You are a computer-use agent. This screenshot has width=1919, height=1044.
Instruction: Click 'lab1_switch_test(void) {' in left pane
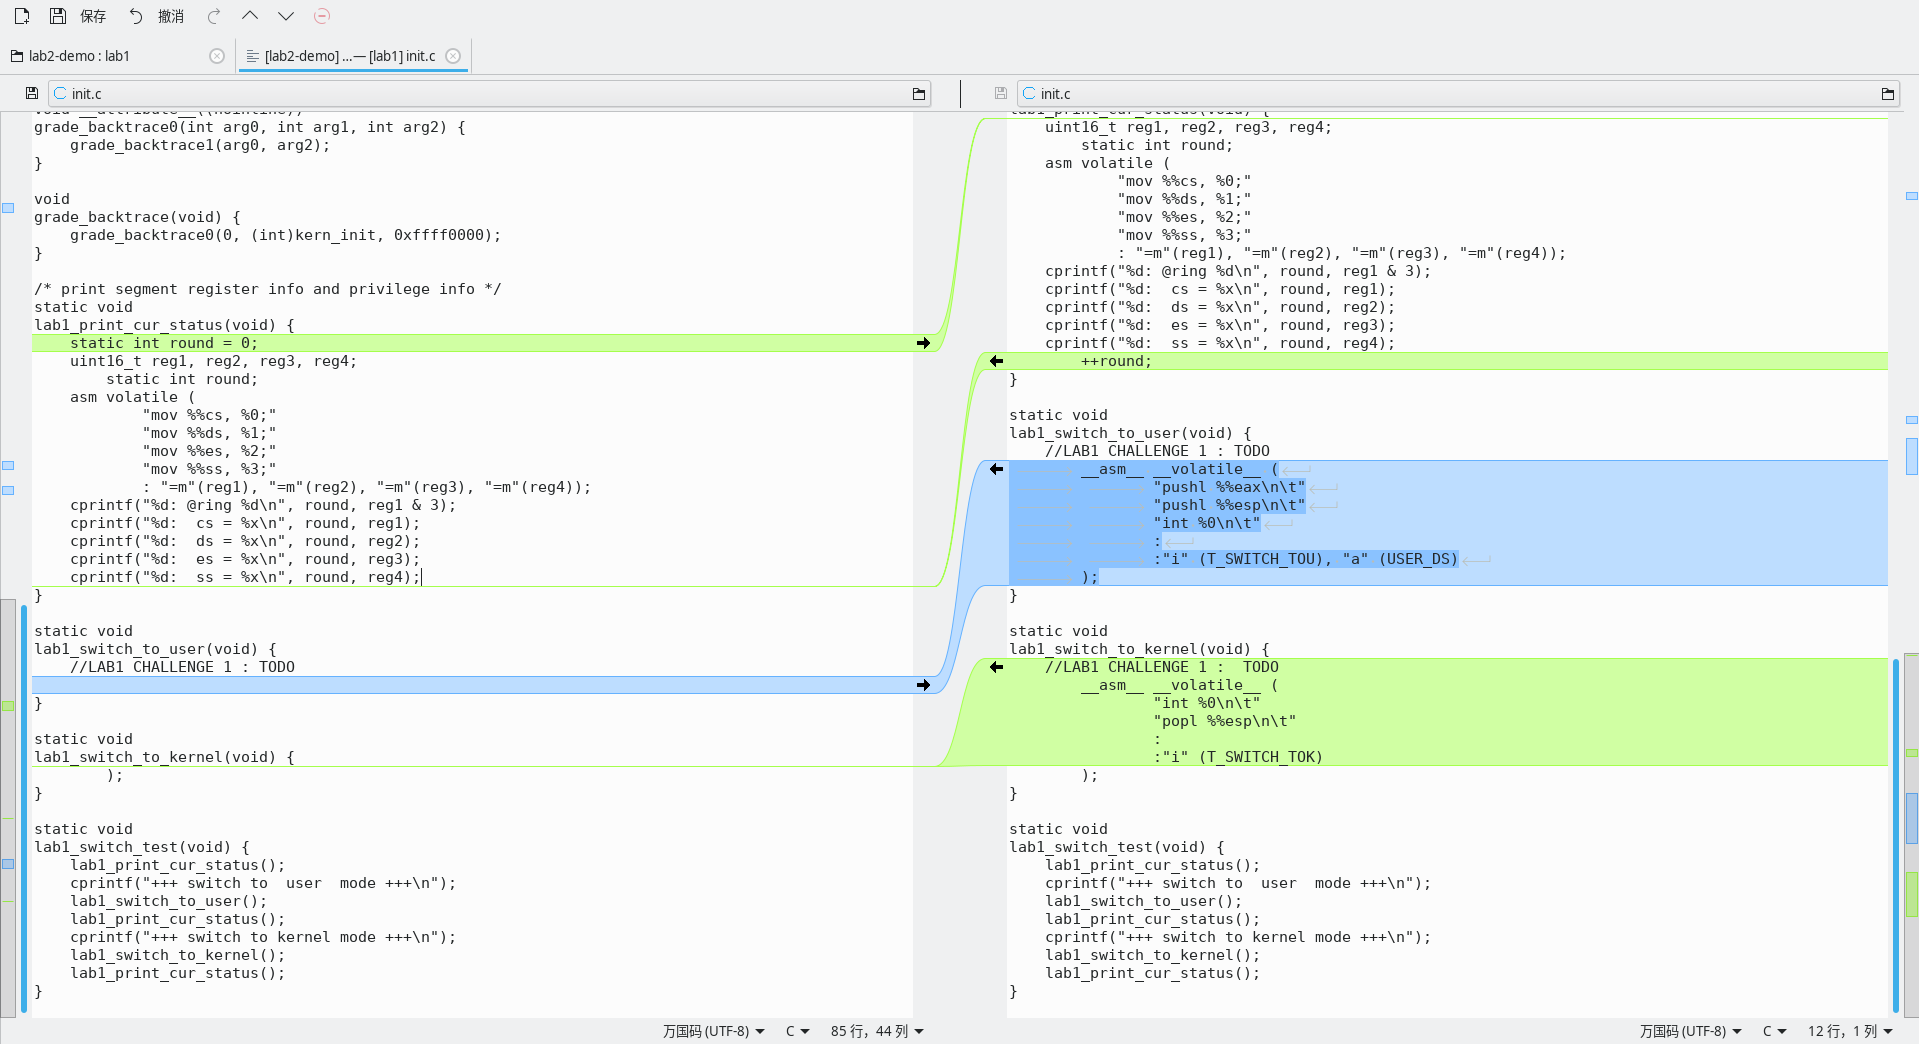coord(142,847)
